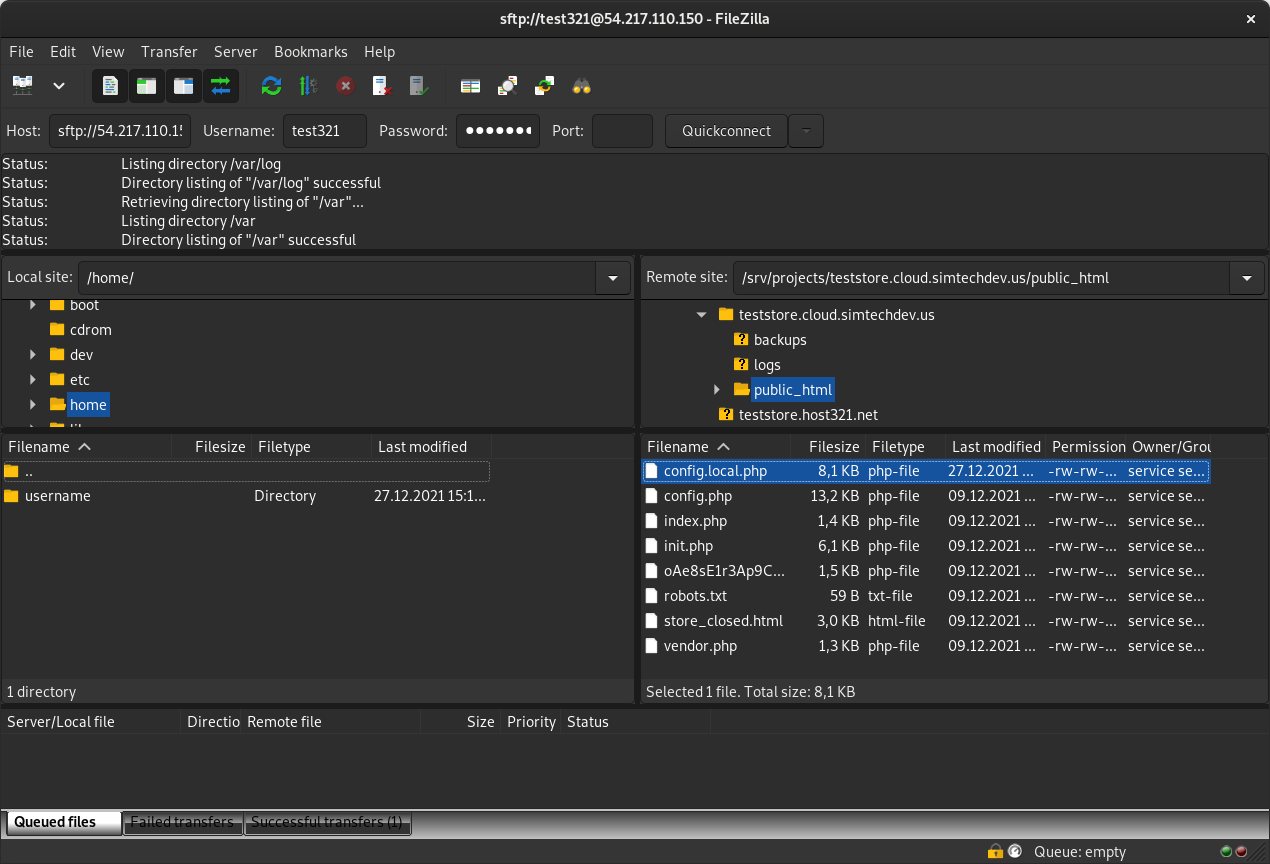1270x864 pixels.
Task: Open the Bookmarks menu
Action: pos(311,52)
